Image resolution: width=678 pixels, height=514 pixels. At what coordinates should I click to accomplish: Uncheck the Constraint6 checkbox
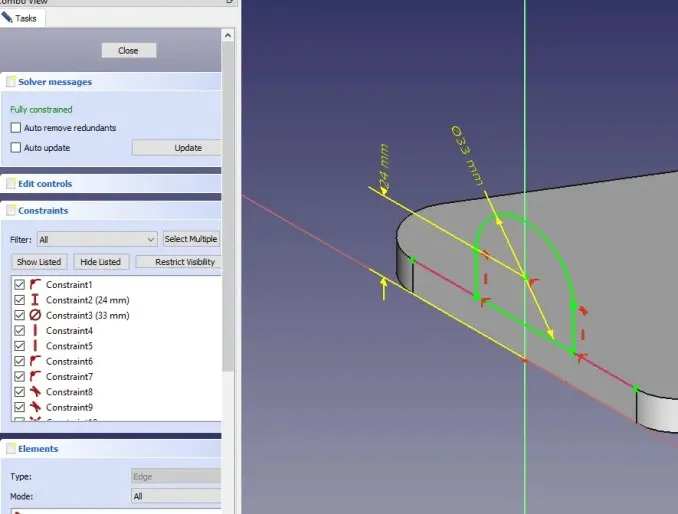[19, 361]
